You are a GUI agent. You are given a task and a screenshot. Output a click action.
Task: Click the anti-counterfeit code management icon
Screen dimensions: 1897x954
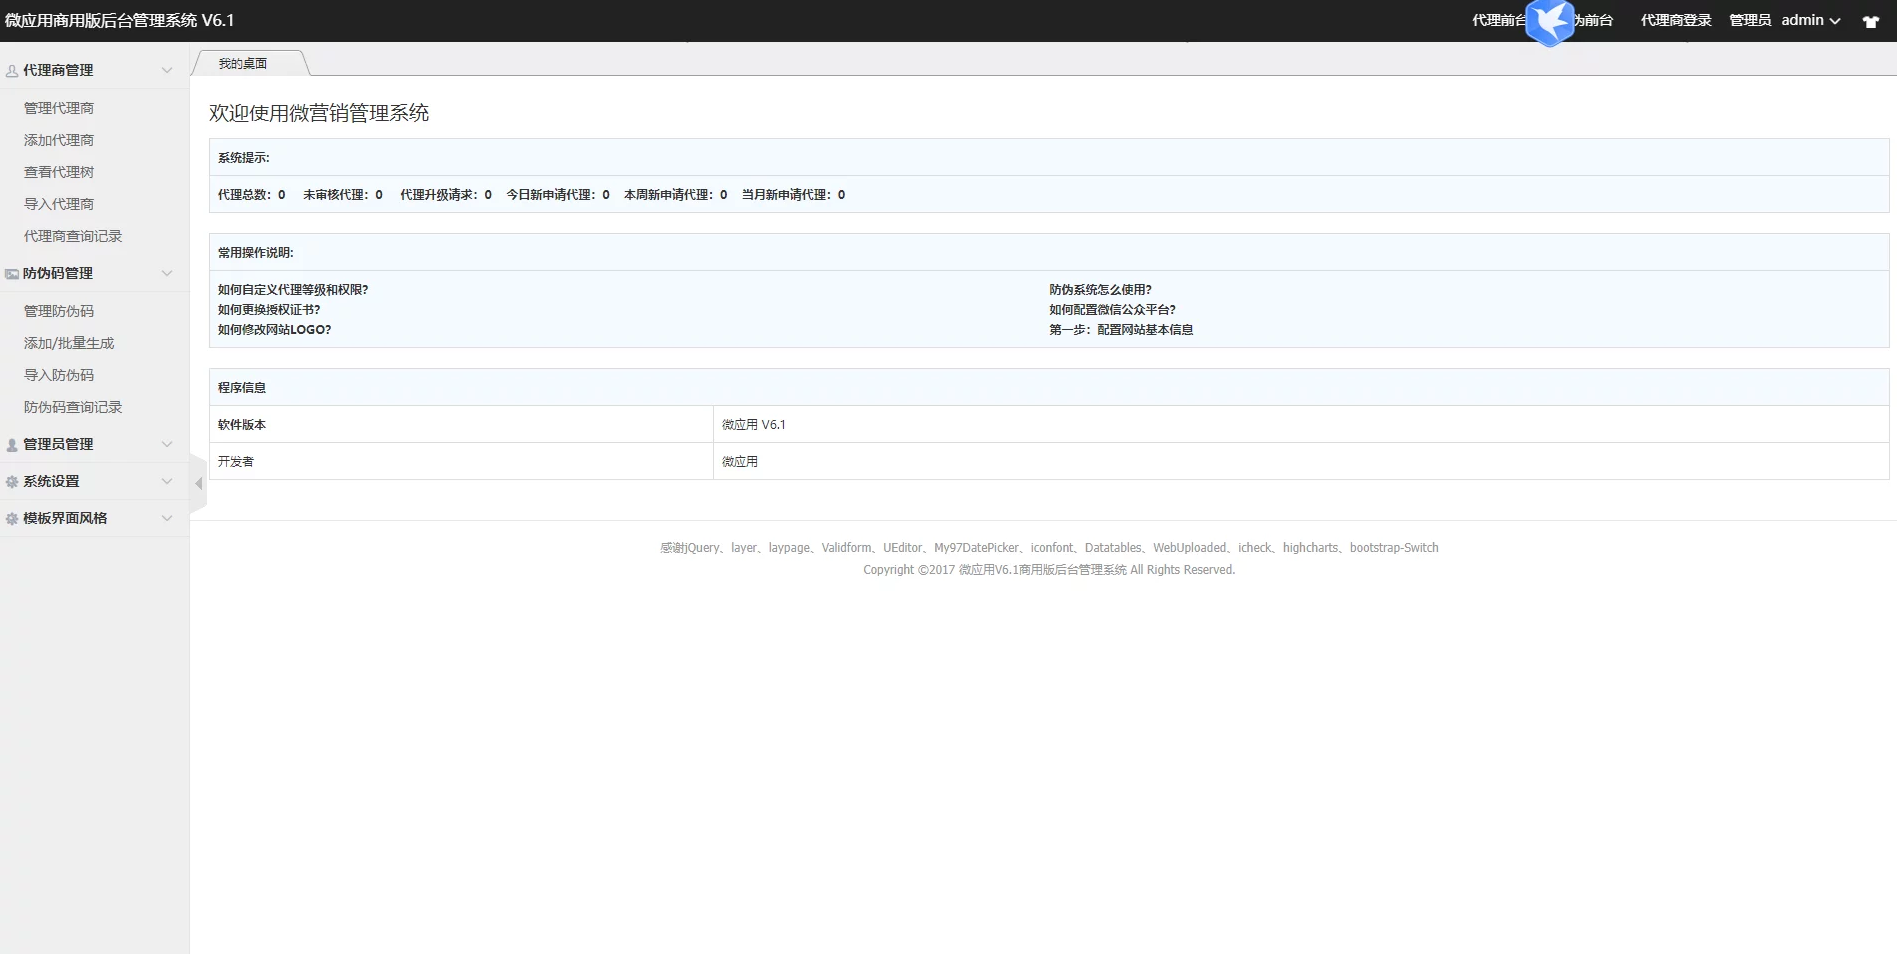[12, 274]
